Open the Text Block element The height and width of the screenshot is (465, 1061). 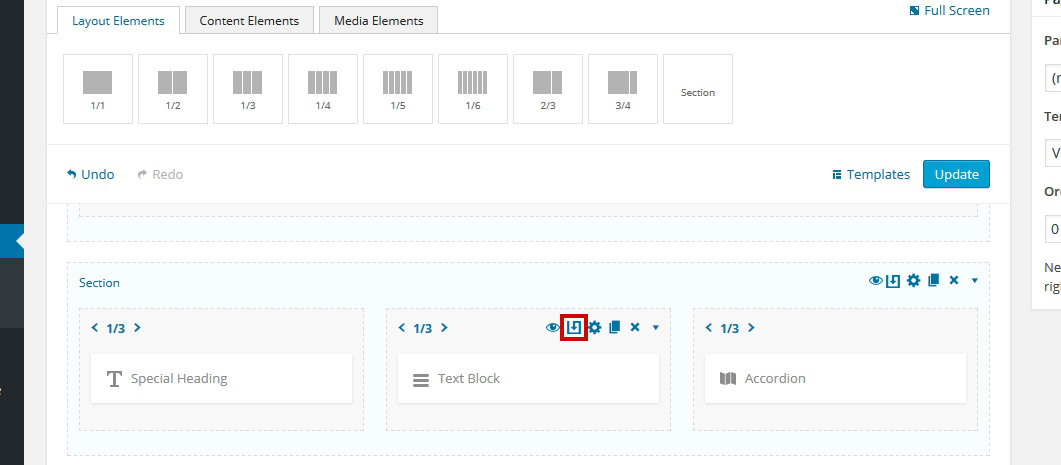pos(528,378)
